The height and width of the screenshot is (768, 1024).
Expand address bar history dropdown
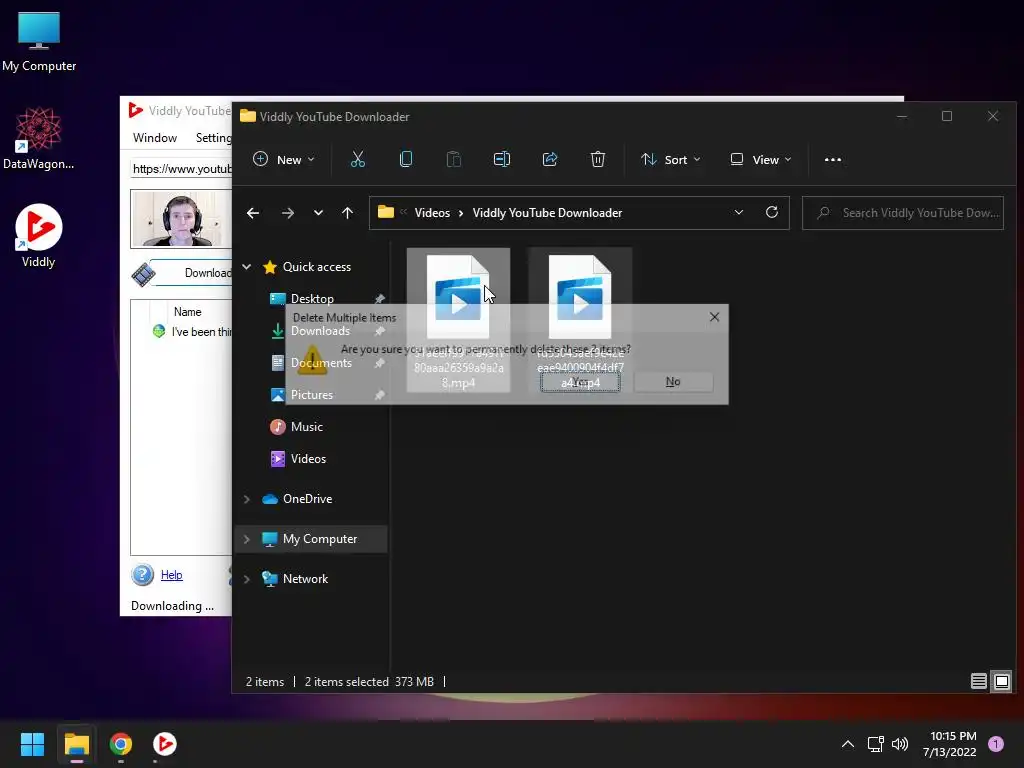[739, 212]
